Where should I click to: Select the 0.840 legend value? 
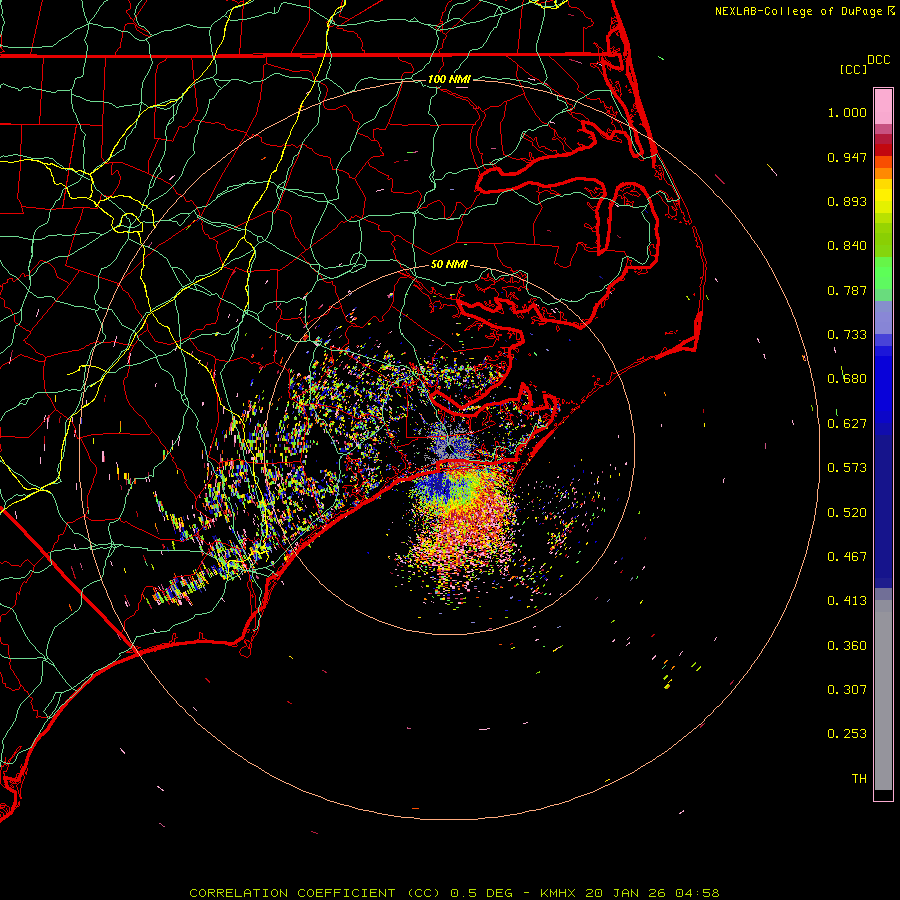[x=847, y=246]
